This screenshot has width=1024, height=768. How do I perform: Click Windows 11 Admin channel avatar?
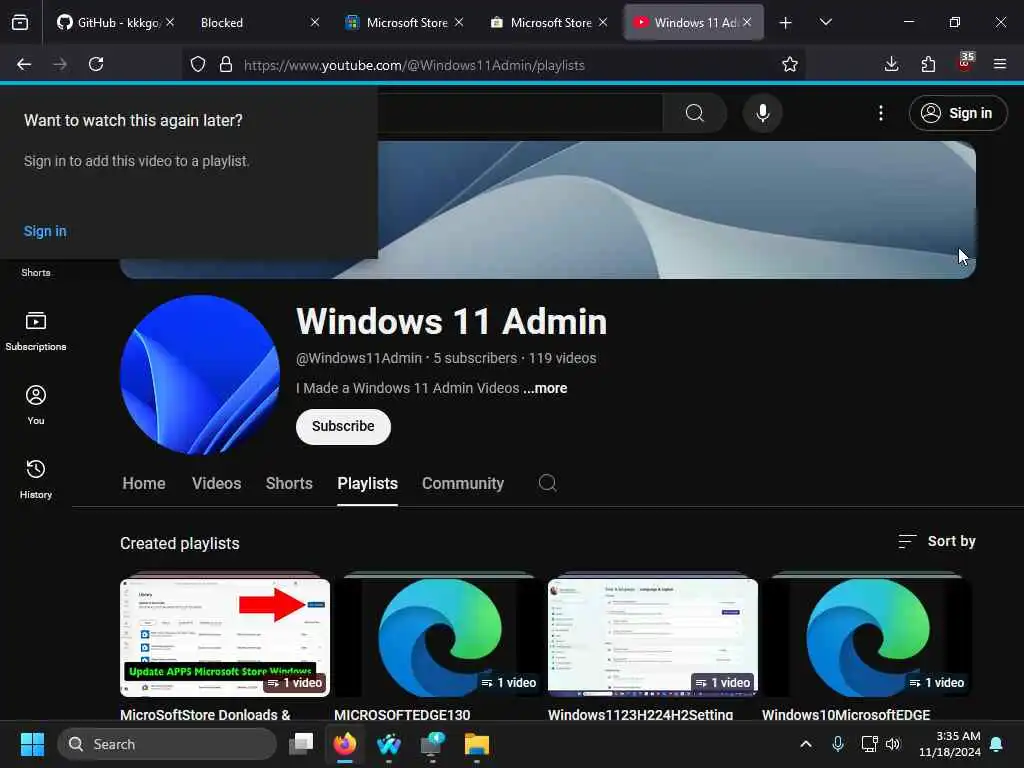[200, 375]
